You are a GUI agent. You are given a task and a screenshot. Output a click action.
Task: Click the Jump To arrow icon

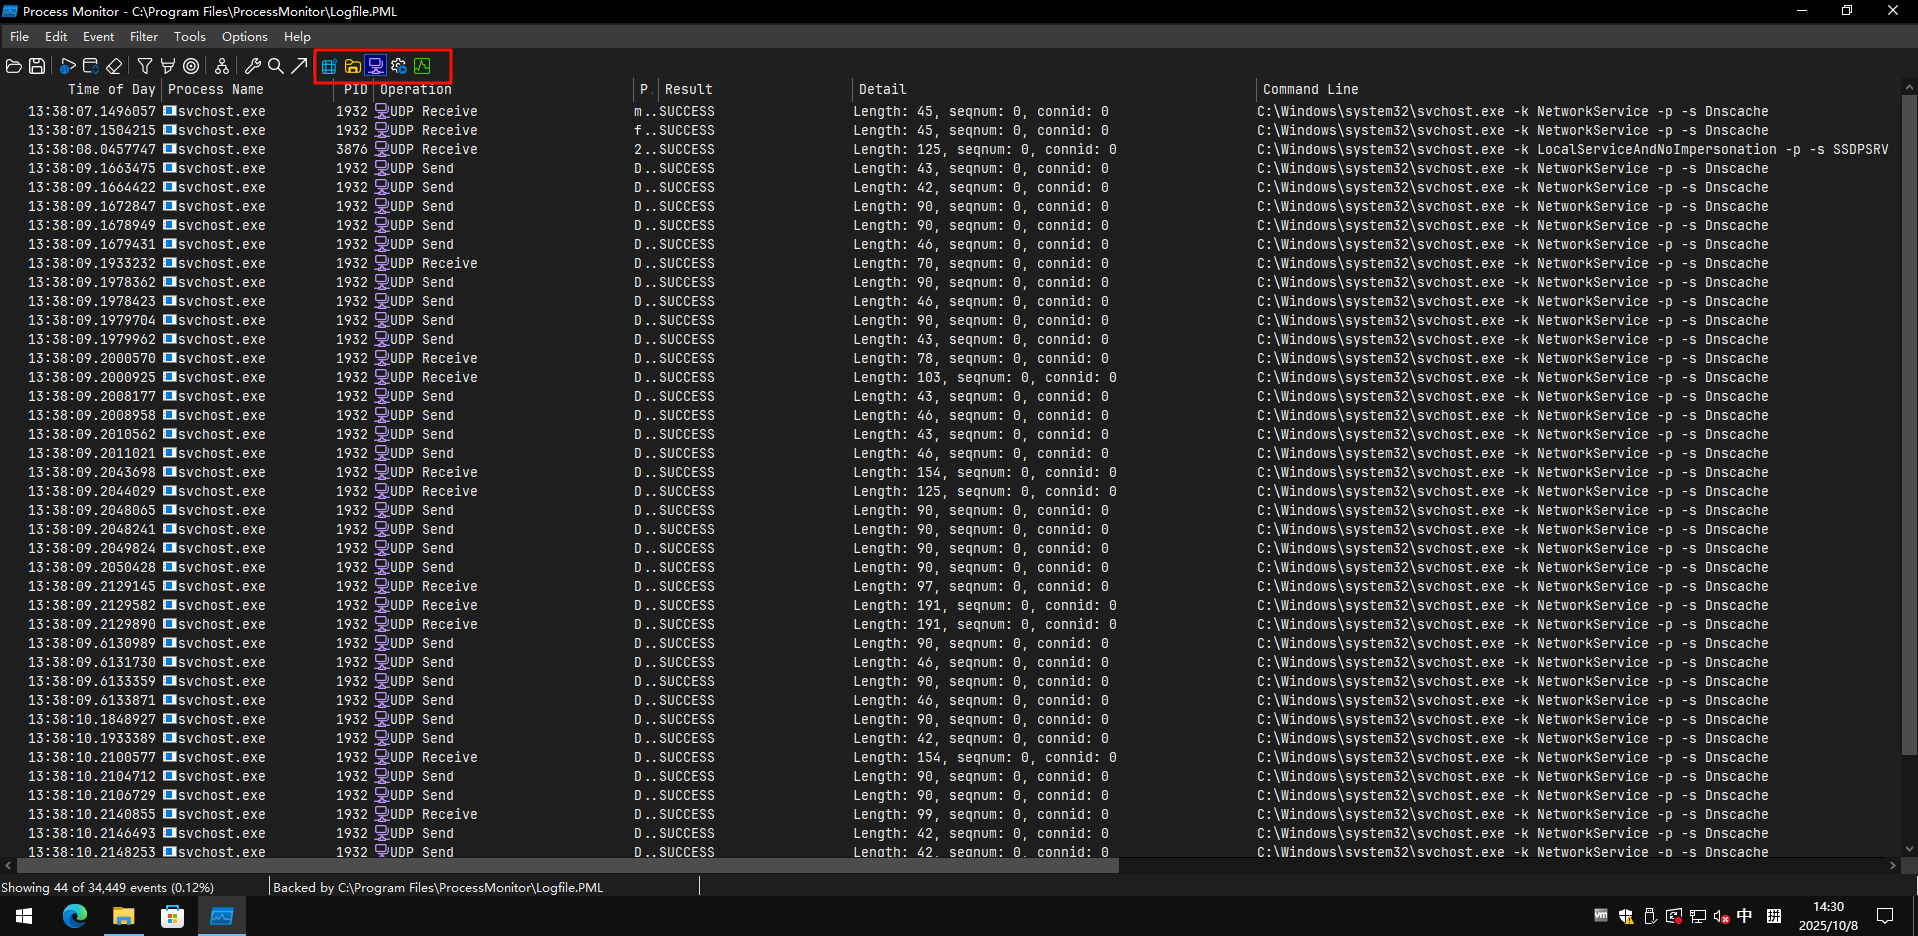299,66
